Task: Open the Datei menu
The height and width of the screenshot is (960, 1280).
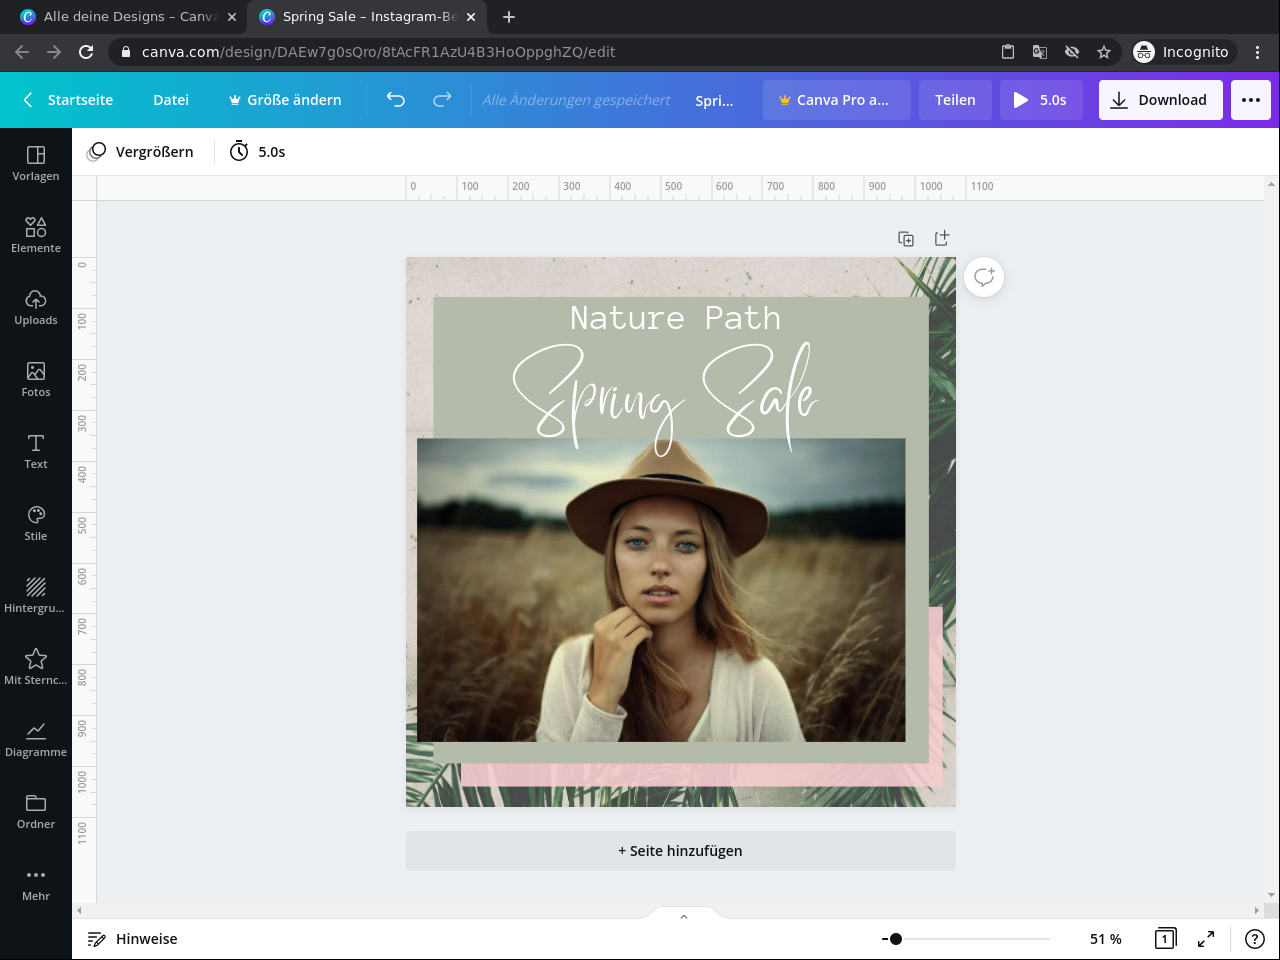Action: click(171, 100)
